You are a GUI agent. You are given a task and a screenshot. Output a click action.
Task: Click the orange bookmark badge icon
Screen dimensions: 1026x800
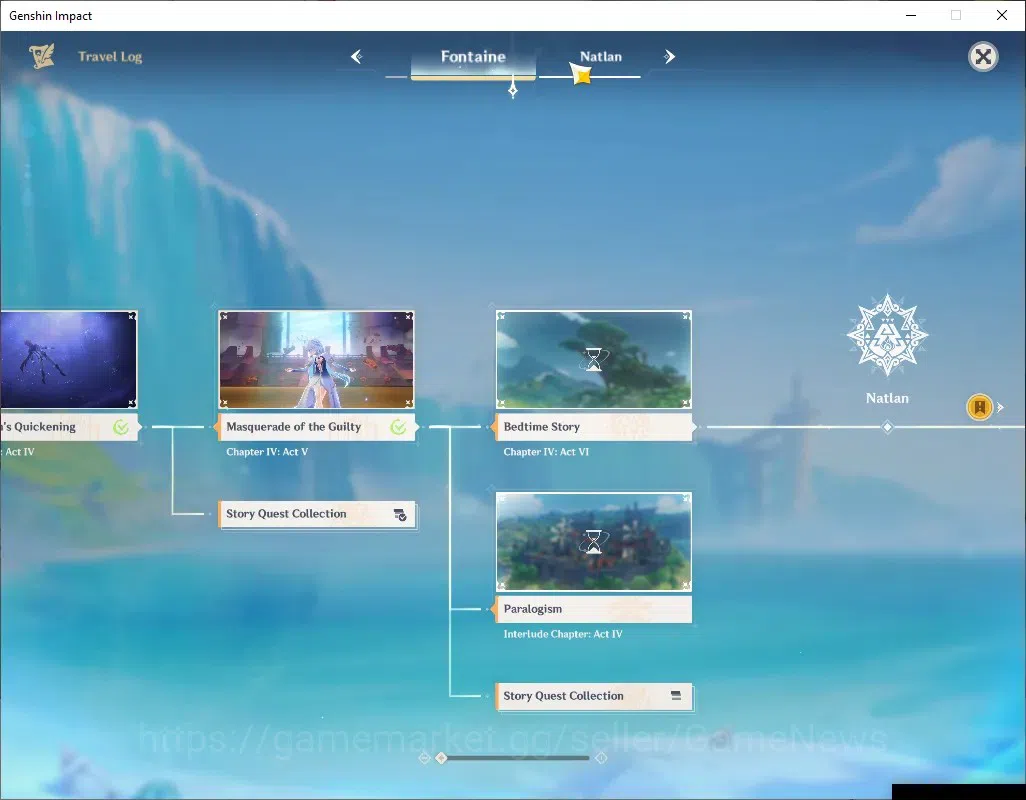click(980, 407)
